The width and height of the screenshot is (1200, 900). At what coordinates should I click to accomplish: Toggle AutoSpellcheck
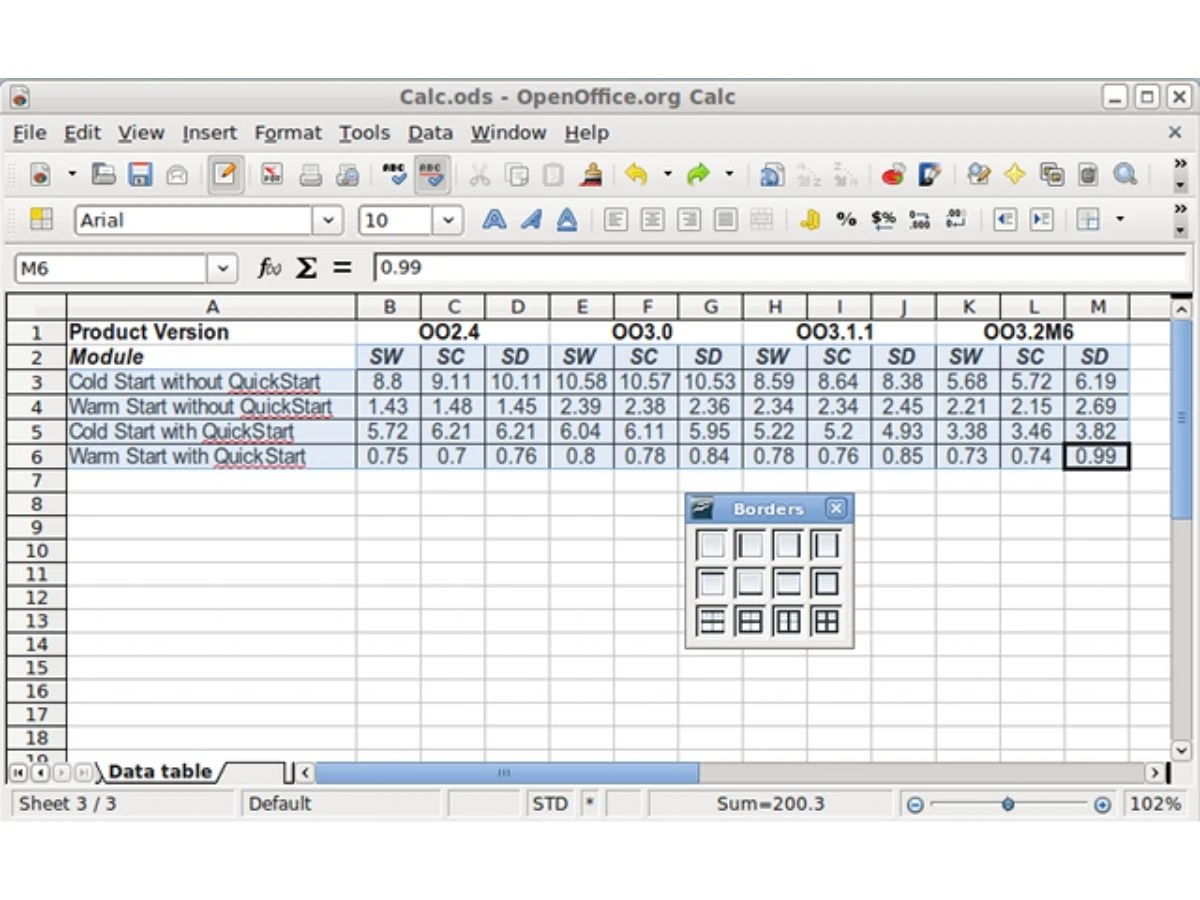point(432,175)
